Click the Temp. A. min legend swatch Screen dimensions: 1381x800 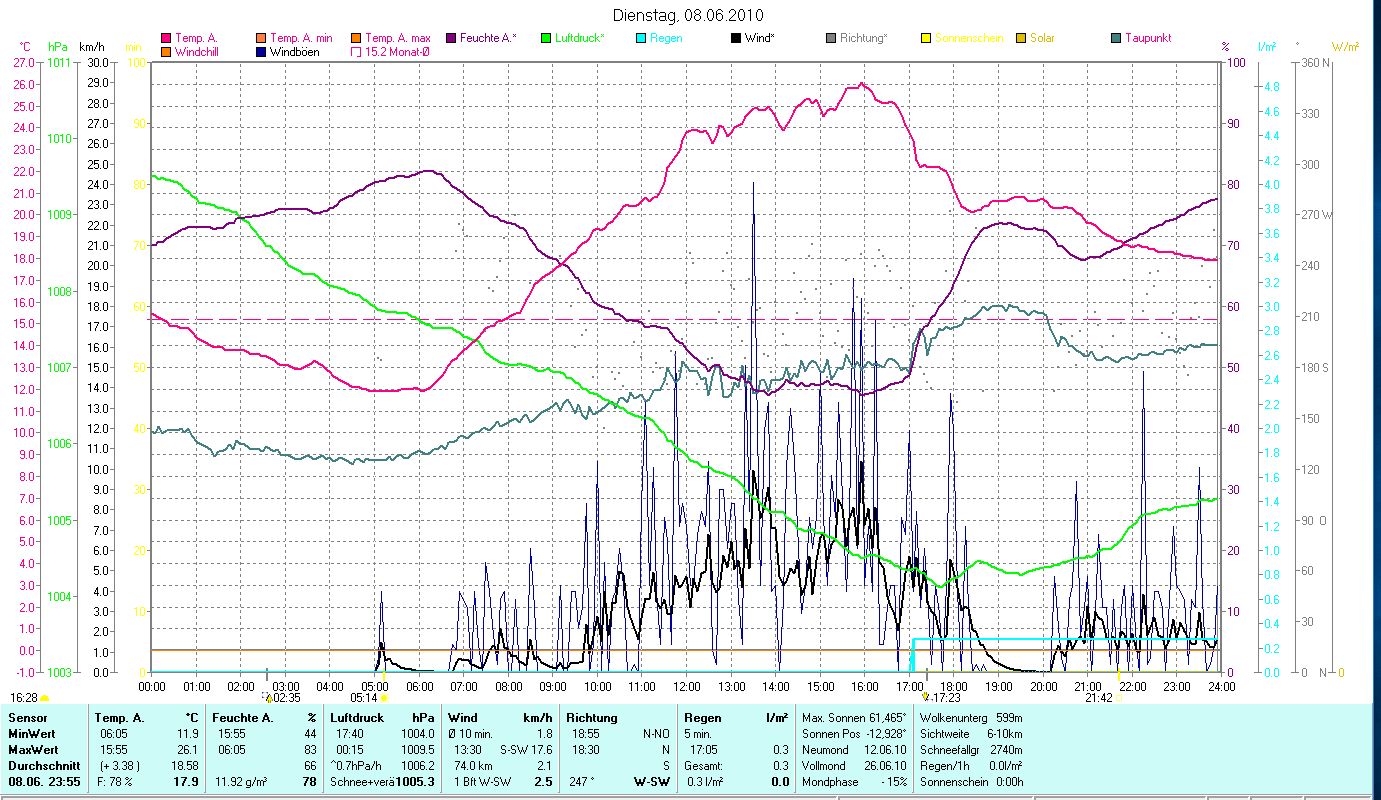click(x=261, y=38)
